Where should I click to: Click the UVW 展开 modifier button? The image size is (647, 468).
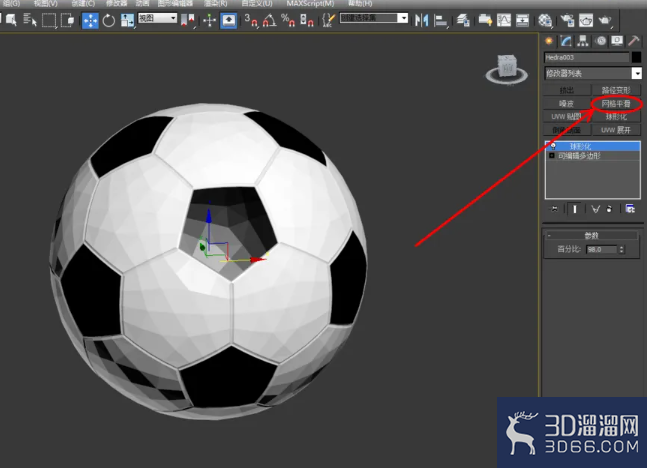point(616,130)
